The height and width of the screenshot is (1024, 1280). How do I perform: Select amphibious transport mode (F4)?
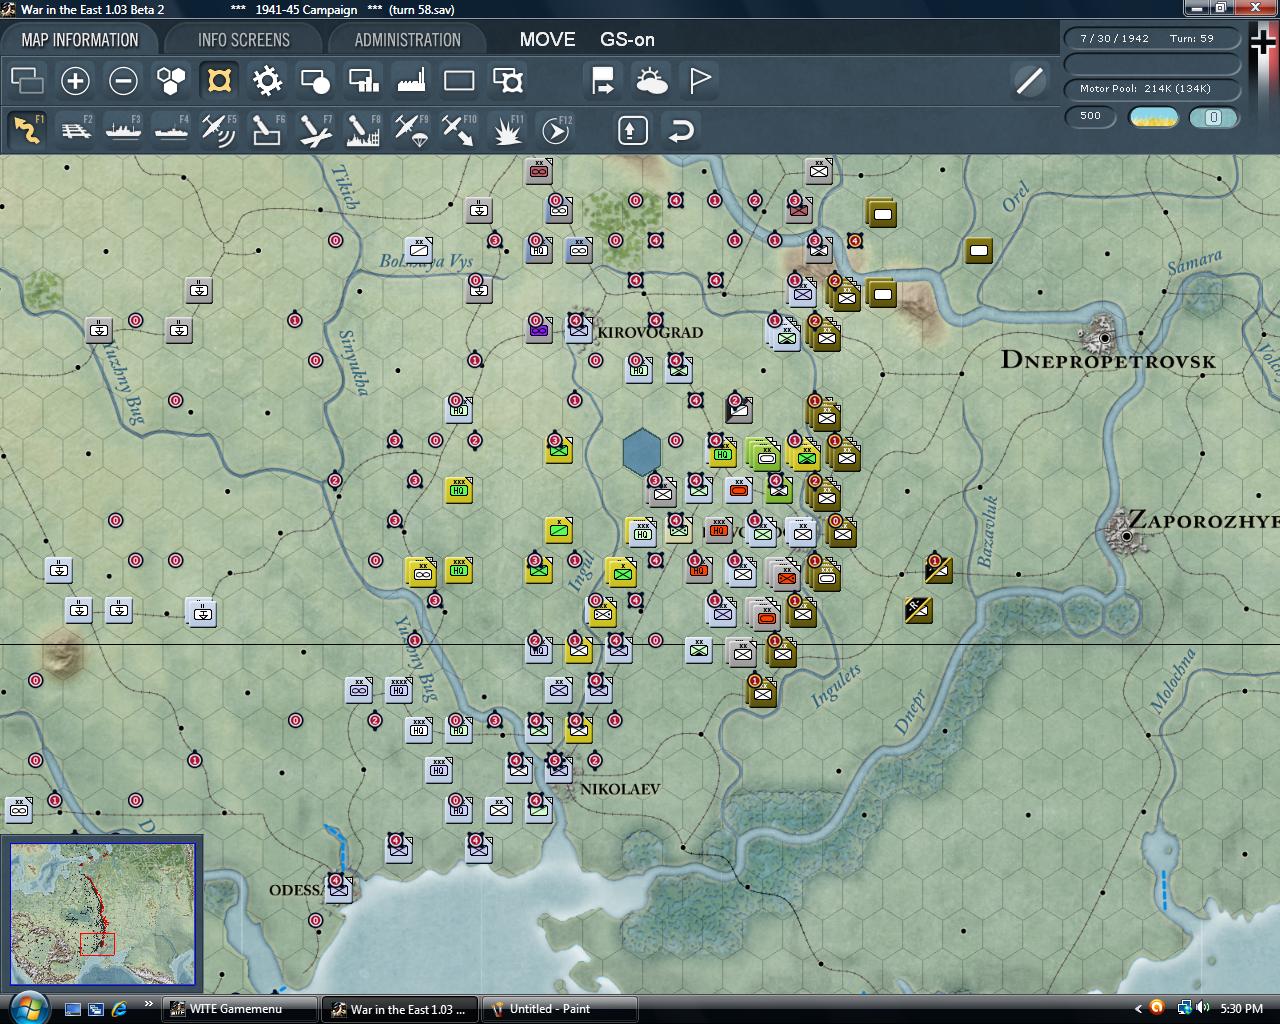click(171, 130)
